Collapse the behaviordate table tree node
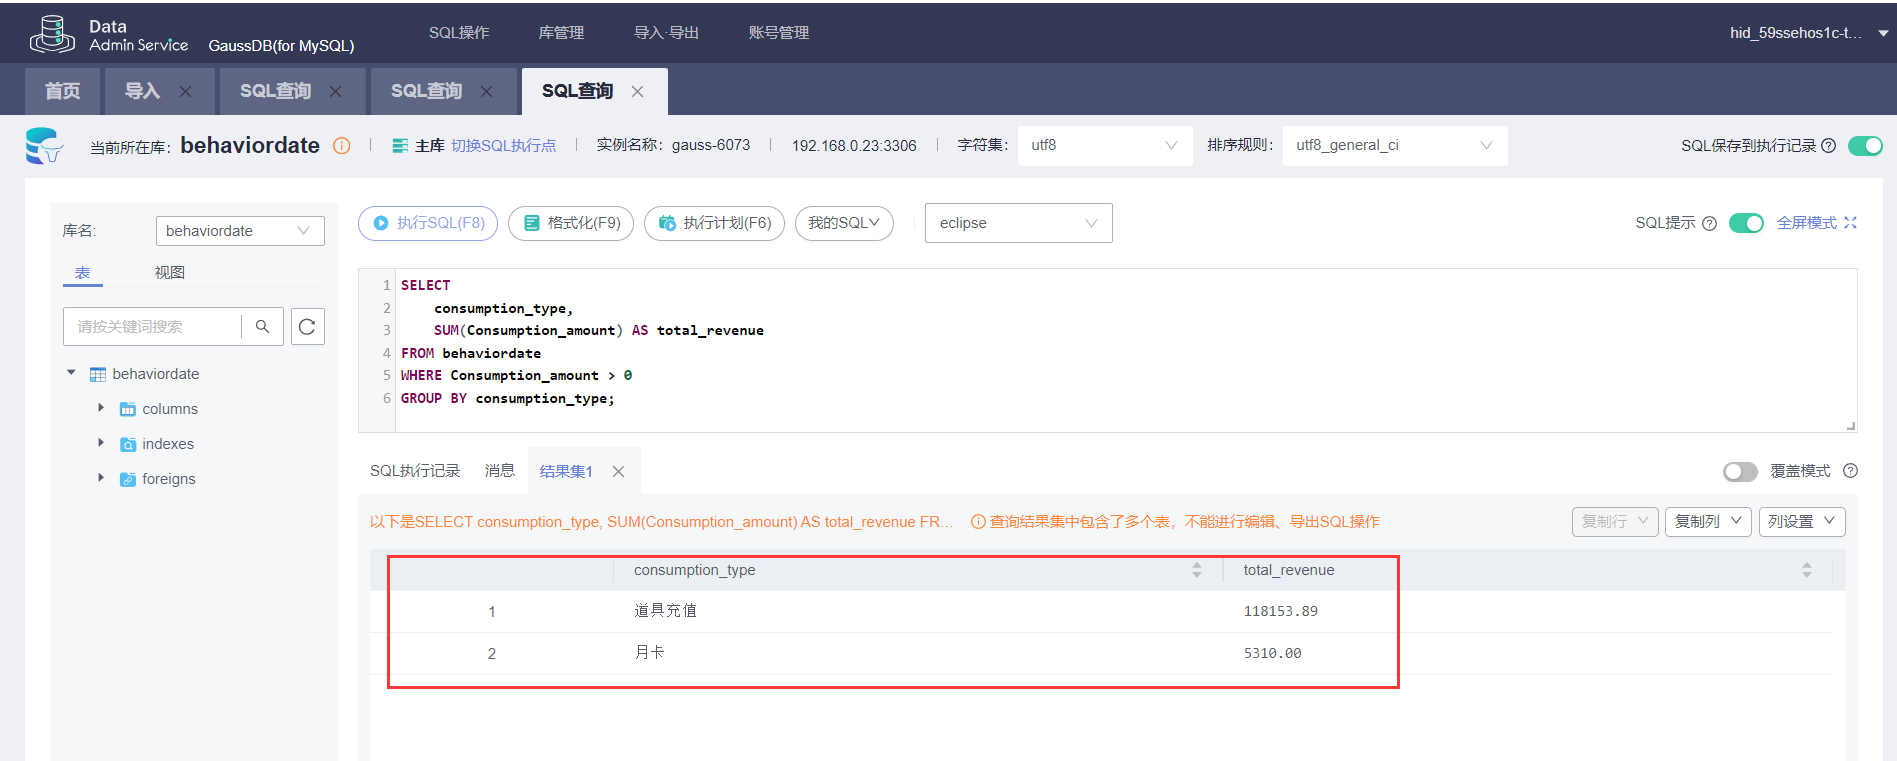 (x=71, y=373)
